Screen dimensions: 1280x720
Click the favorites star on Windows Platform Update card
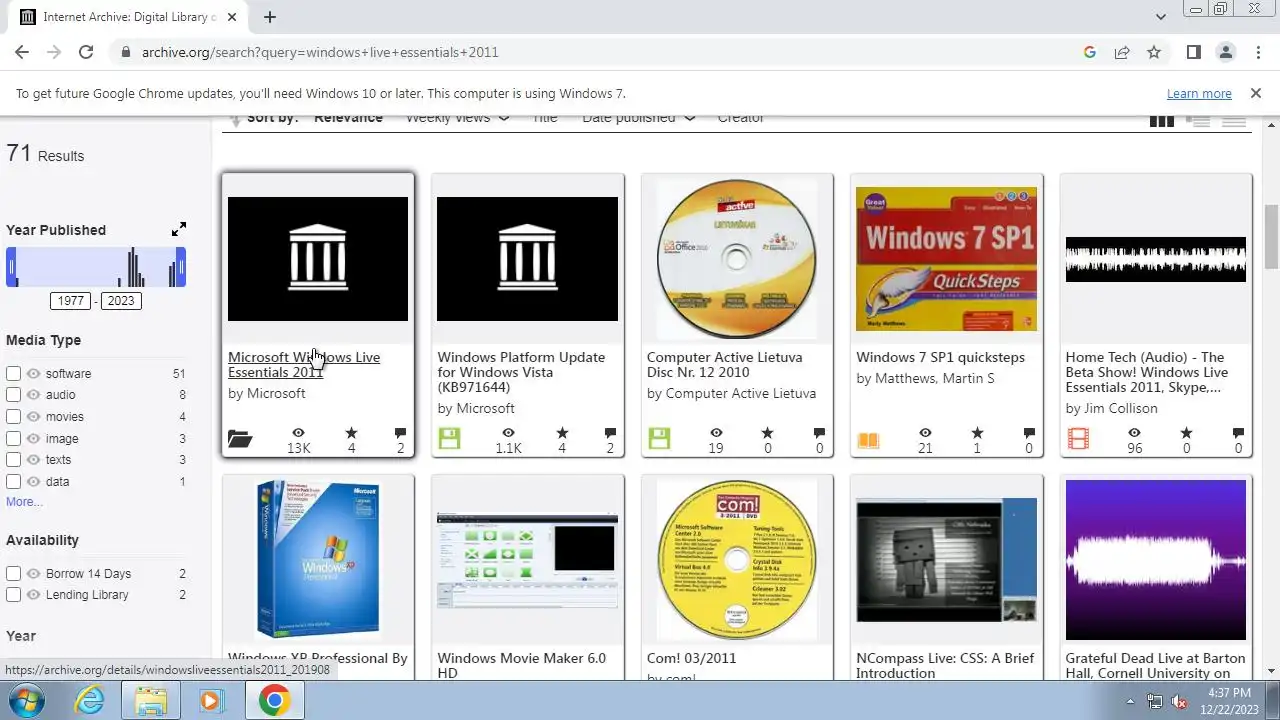click(x=562, y=433)
